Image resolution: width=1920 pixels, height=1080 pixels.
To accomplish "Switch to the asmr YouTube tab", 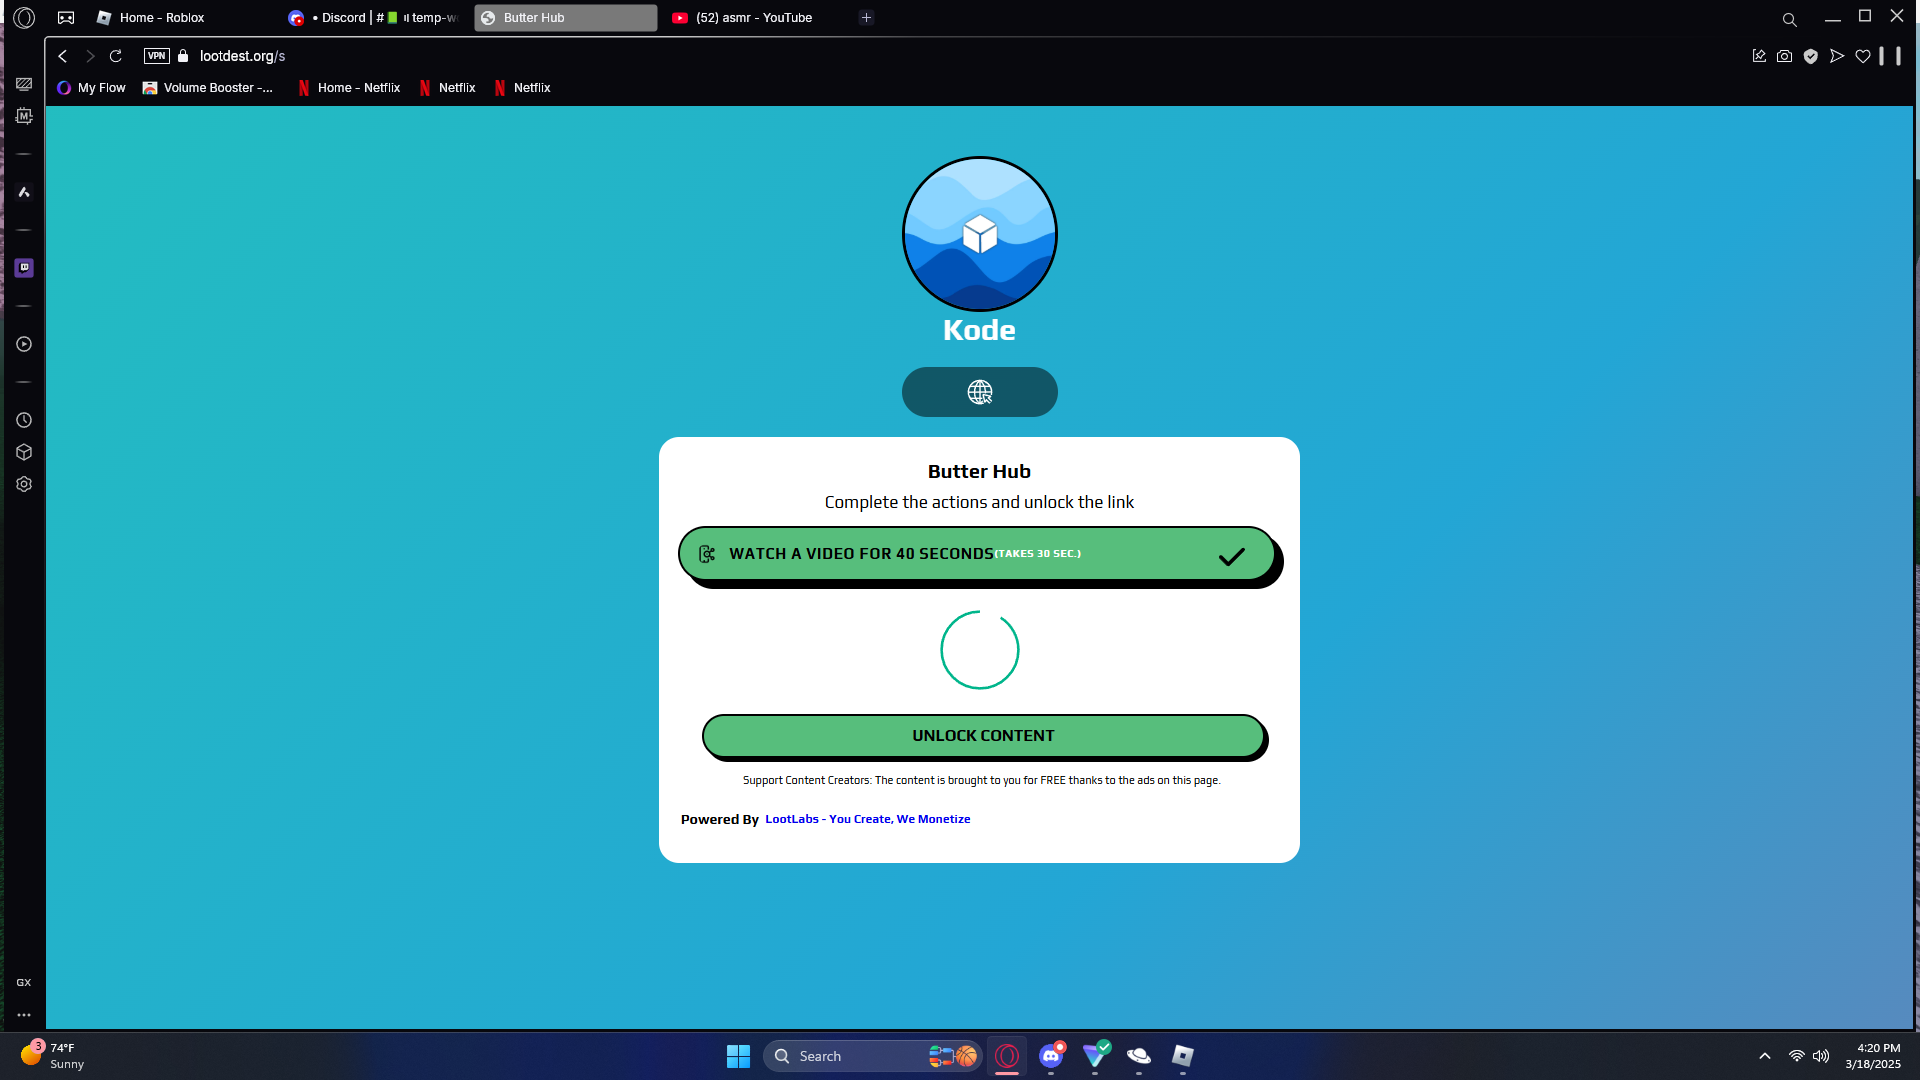I will 754,18.
